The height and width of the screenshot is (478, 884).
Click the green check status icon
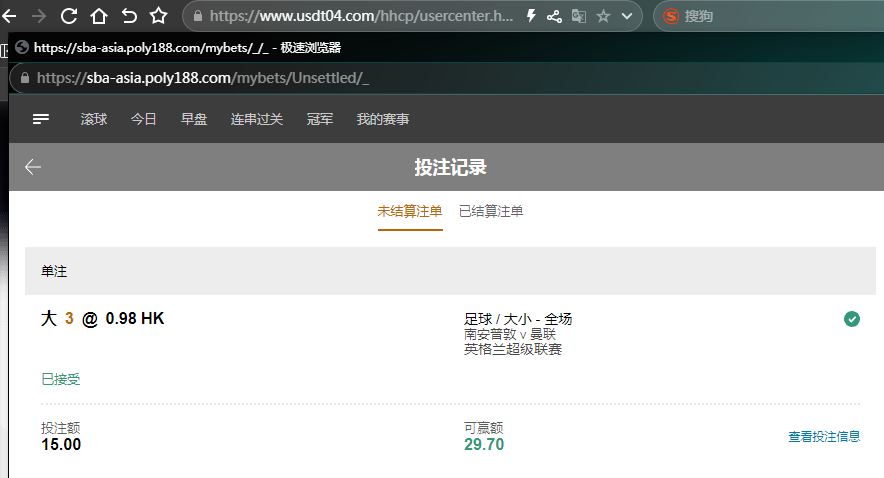click(852, 319)
